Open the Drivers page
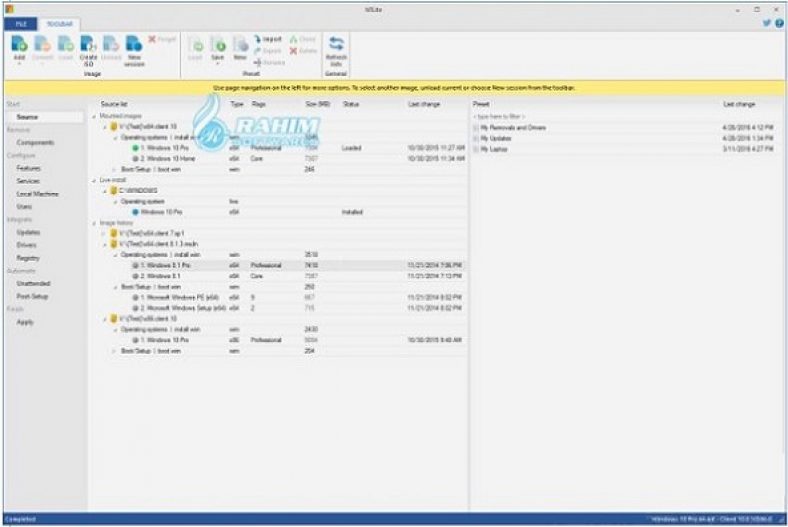This screenshot has width=788, height=527. 26,245
